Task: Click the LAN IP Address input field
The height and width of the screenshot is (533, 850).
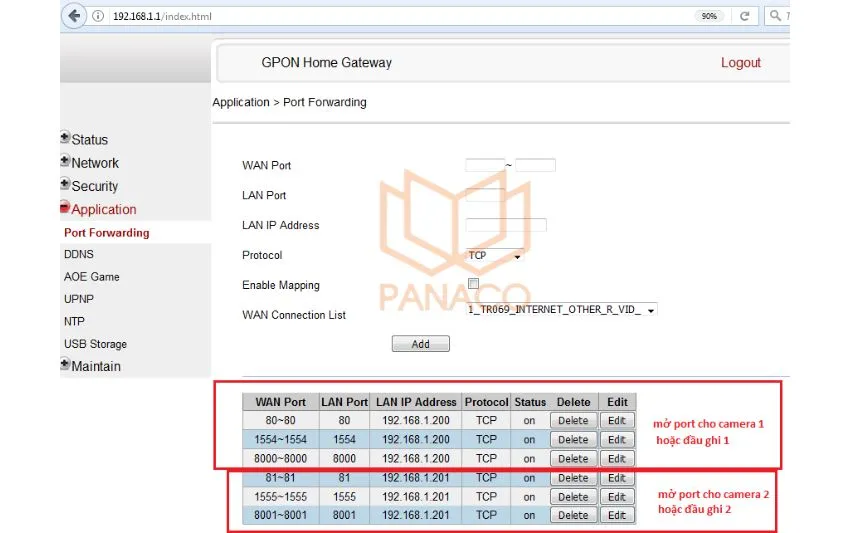Action: point(506,224)
